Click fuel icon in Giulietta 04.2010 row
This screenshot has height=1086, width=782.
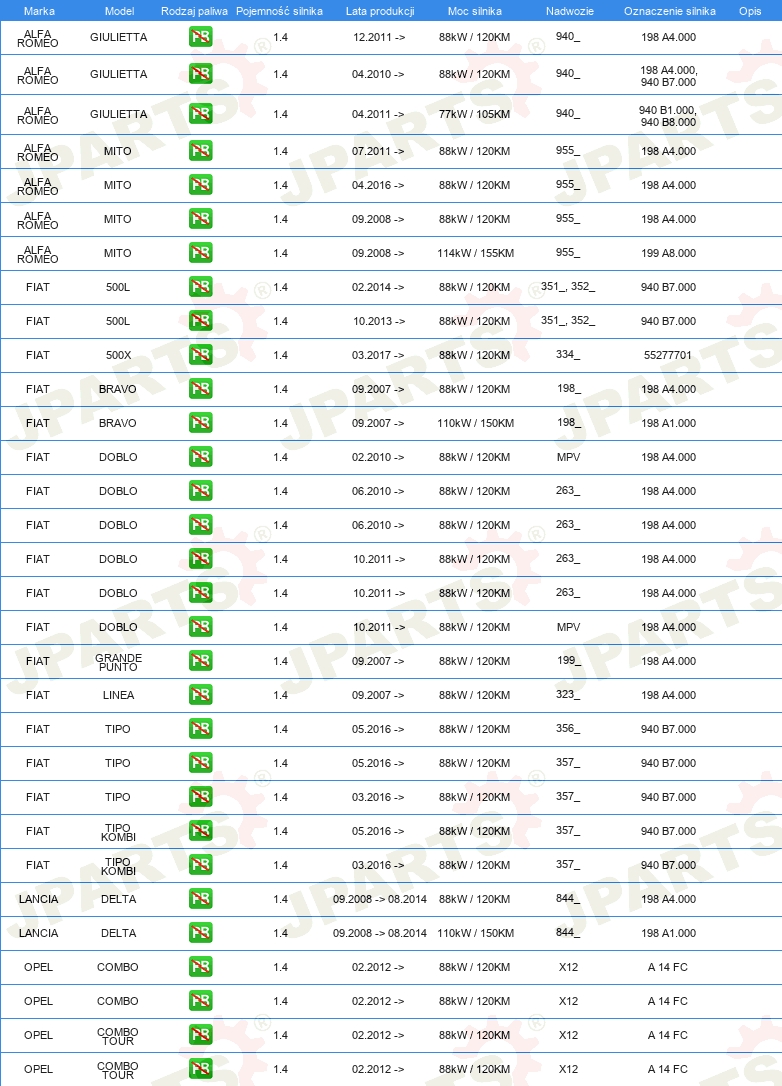click(200, 73)
